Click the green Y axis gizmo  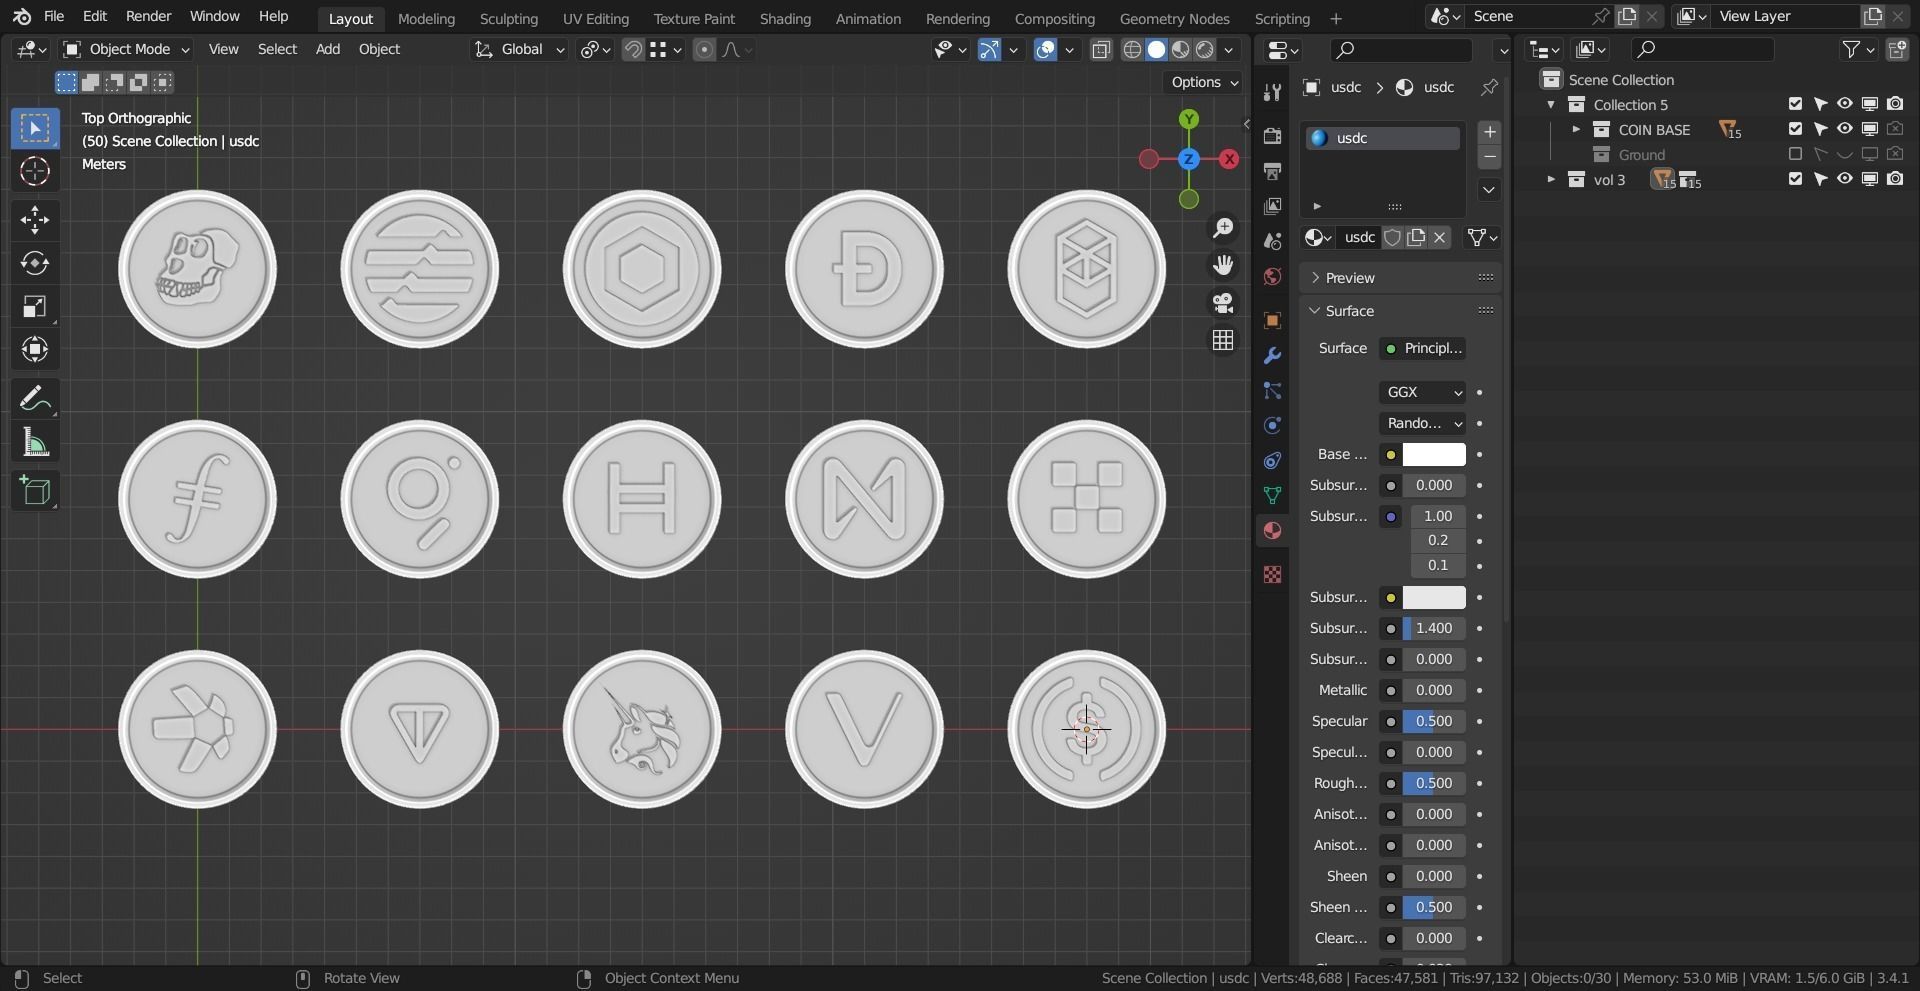1188,119
